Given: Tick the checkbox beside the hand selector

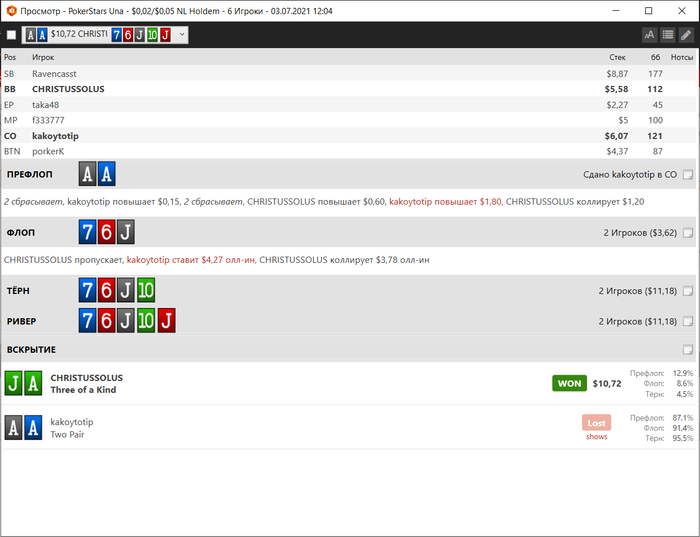Looking at the screenshot, I should (12, 35).
